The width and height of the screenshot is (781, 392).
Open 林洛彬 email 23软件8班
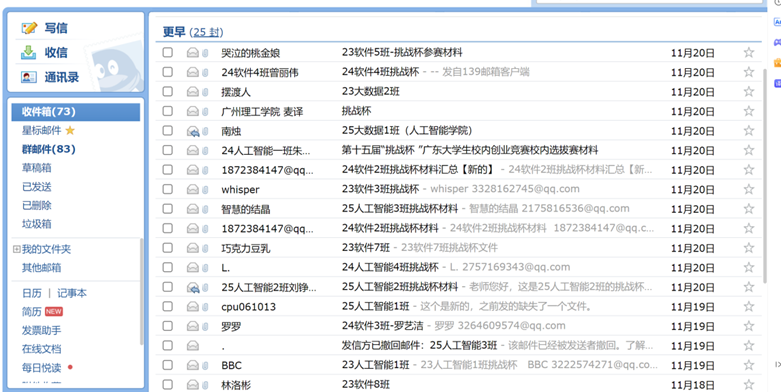(x=366, y=385)
